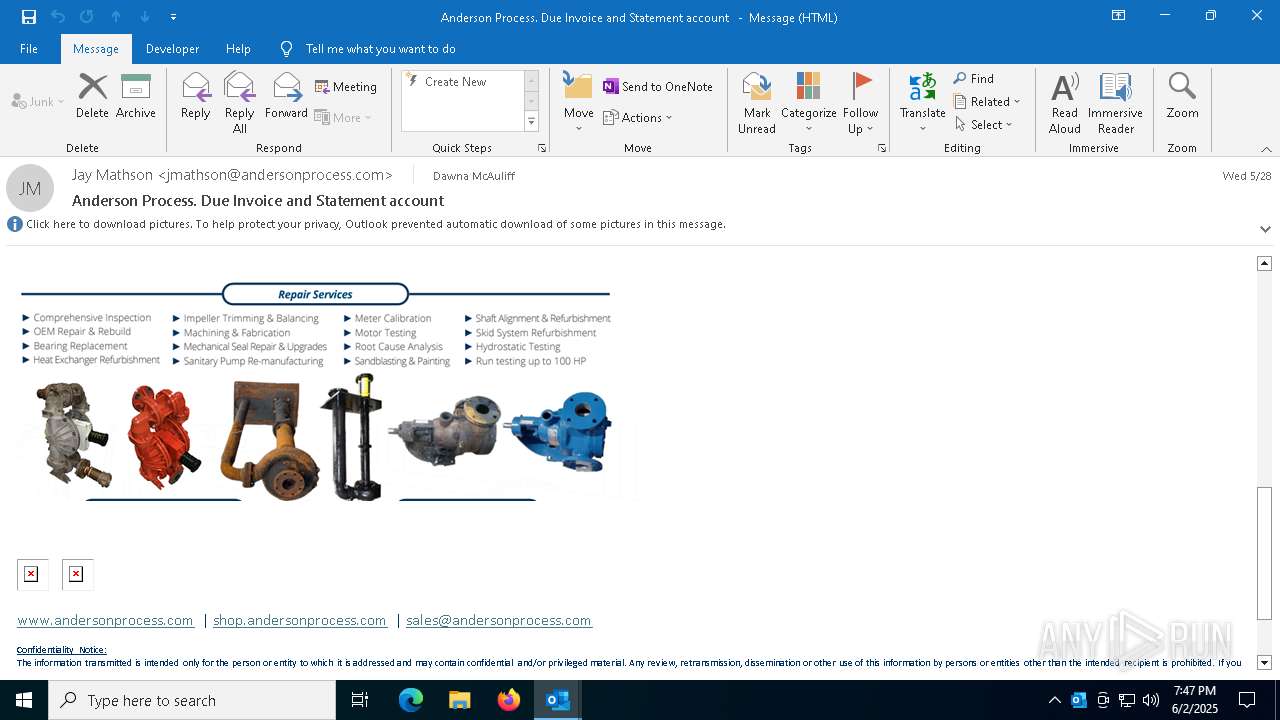Choose Reply All
Screen dimensions: 1280x720
coord(240,103)
